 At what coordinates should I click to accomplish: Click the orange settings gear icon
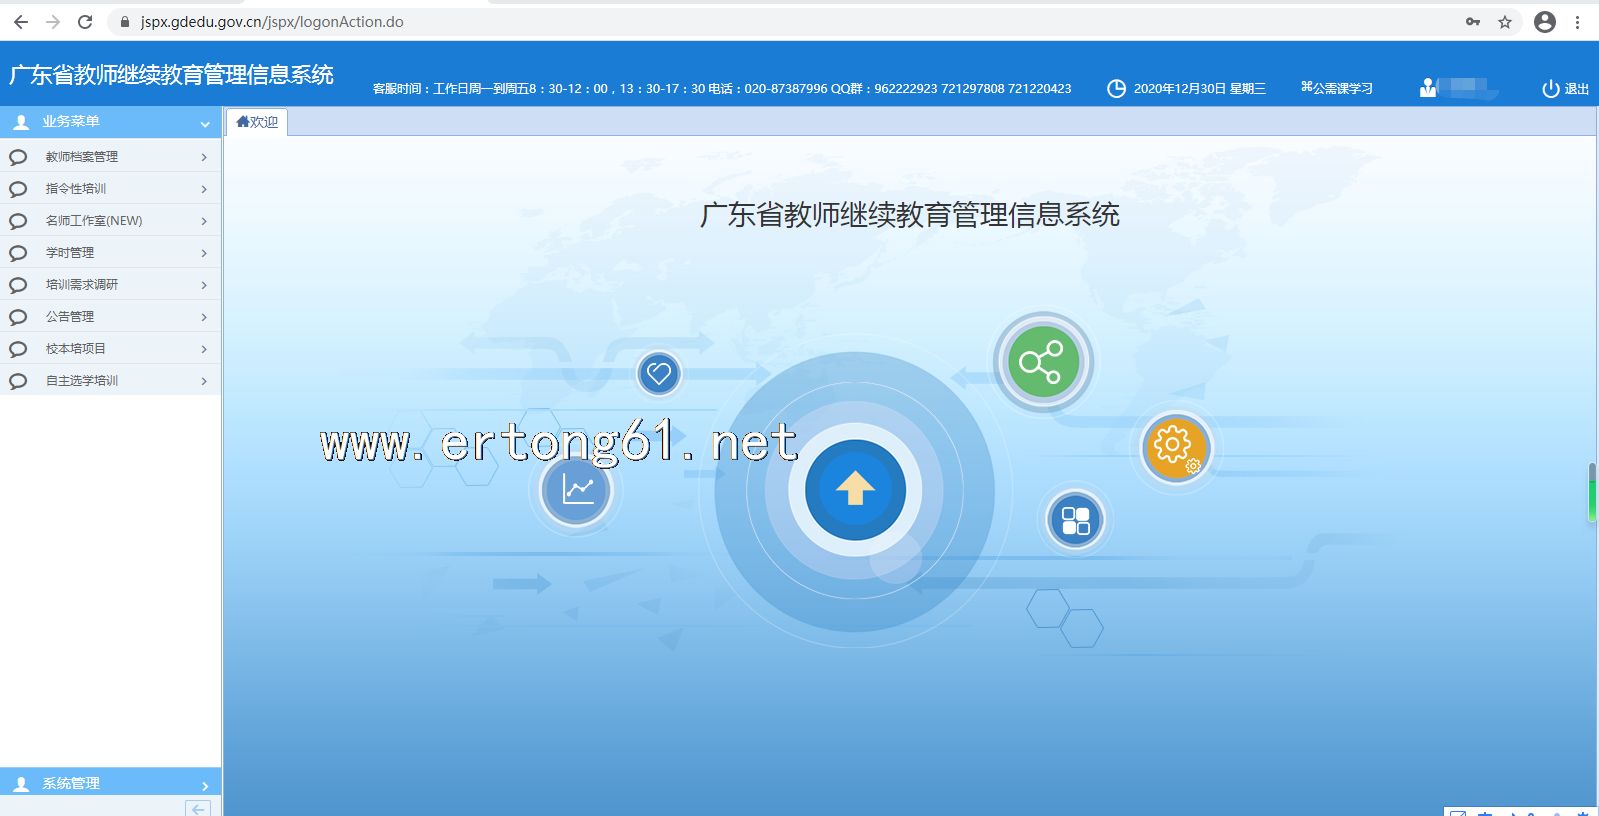tap(1175, 447)
